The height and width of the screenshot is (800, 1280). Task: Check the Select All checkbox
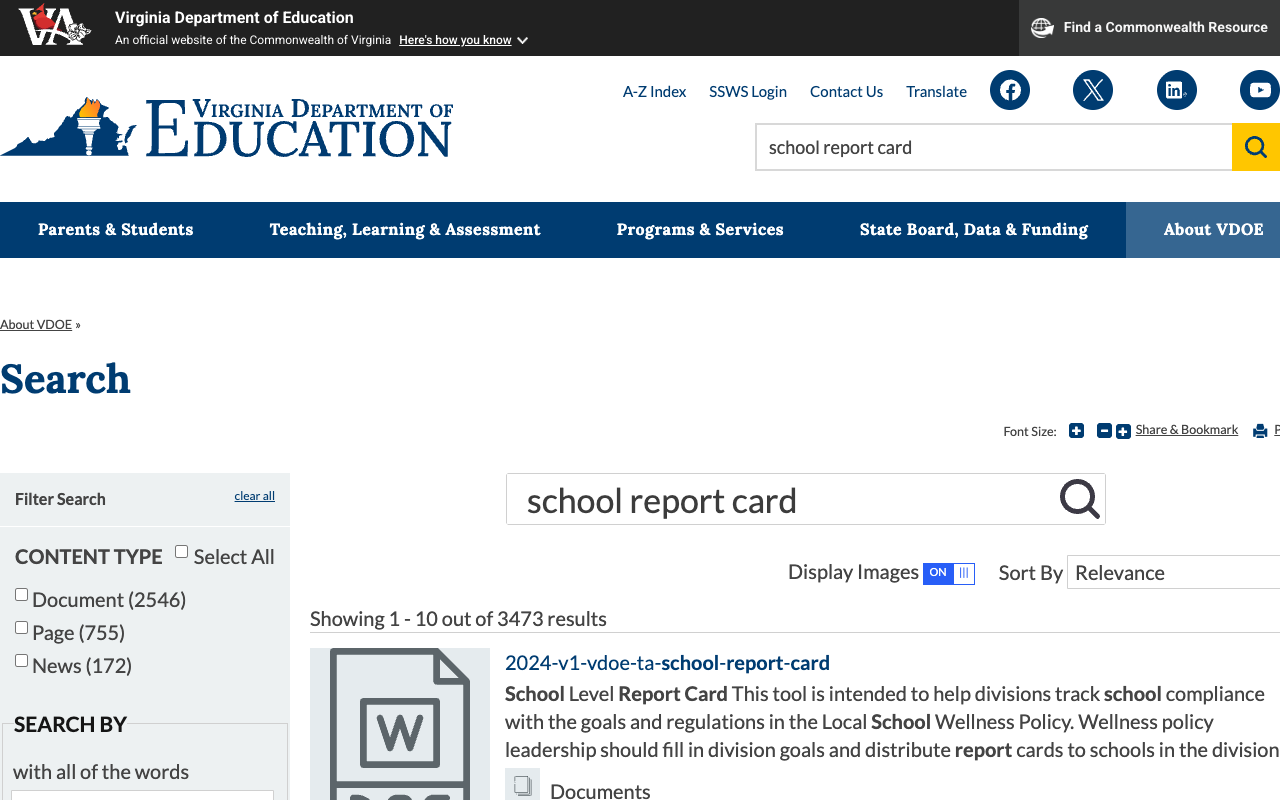click(x=181, y=552)
